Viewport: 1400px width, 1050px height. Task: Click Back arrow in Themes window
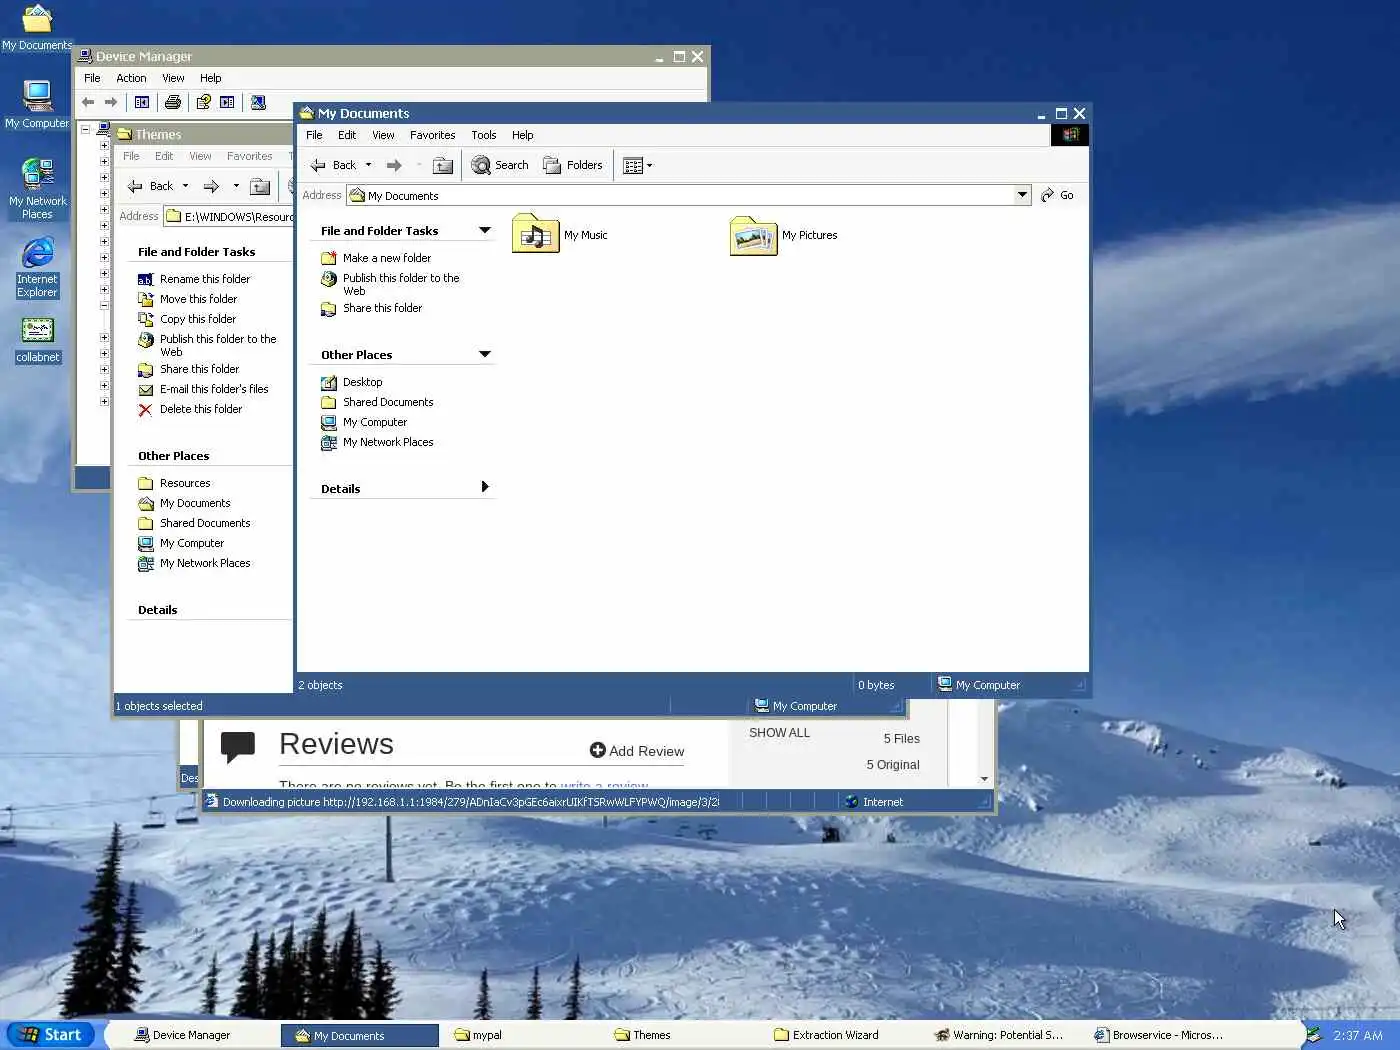[x=151, y=186]
